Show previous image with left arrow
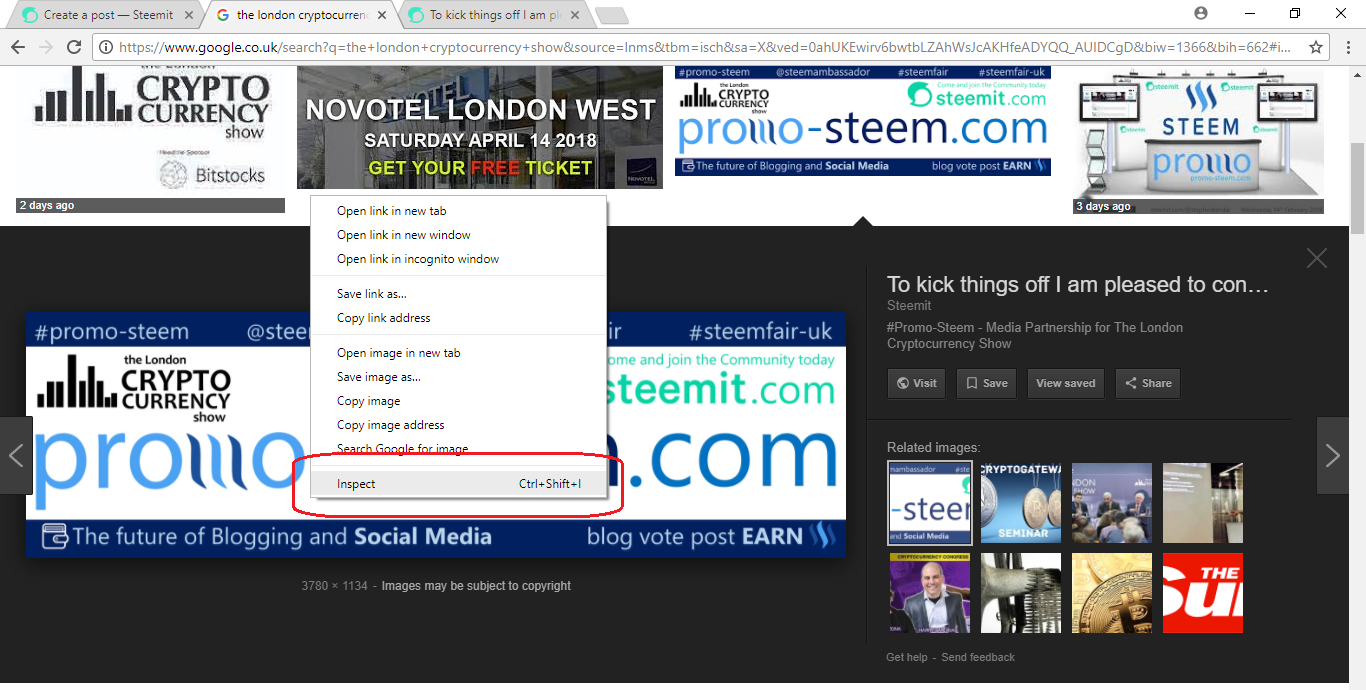 pos(16,456)
